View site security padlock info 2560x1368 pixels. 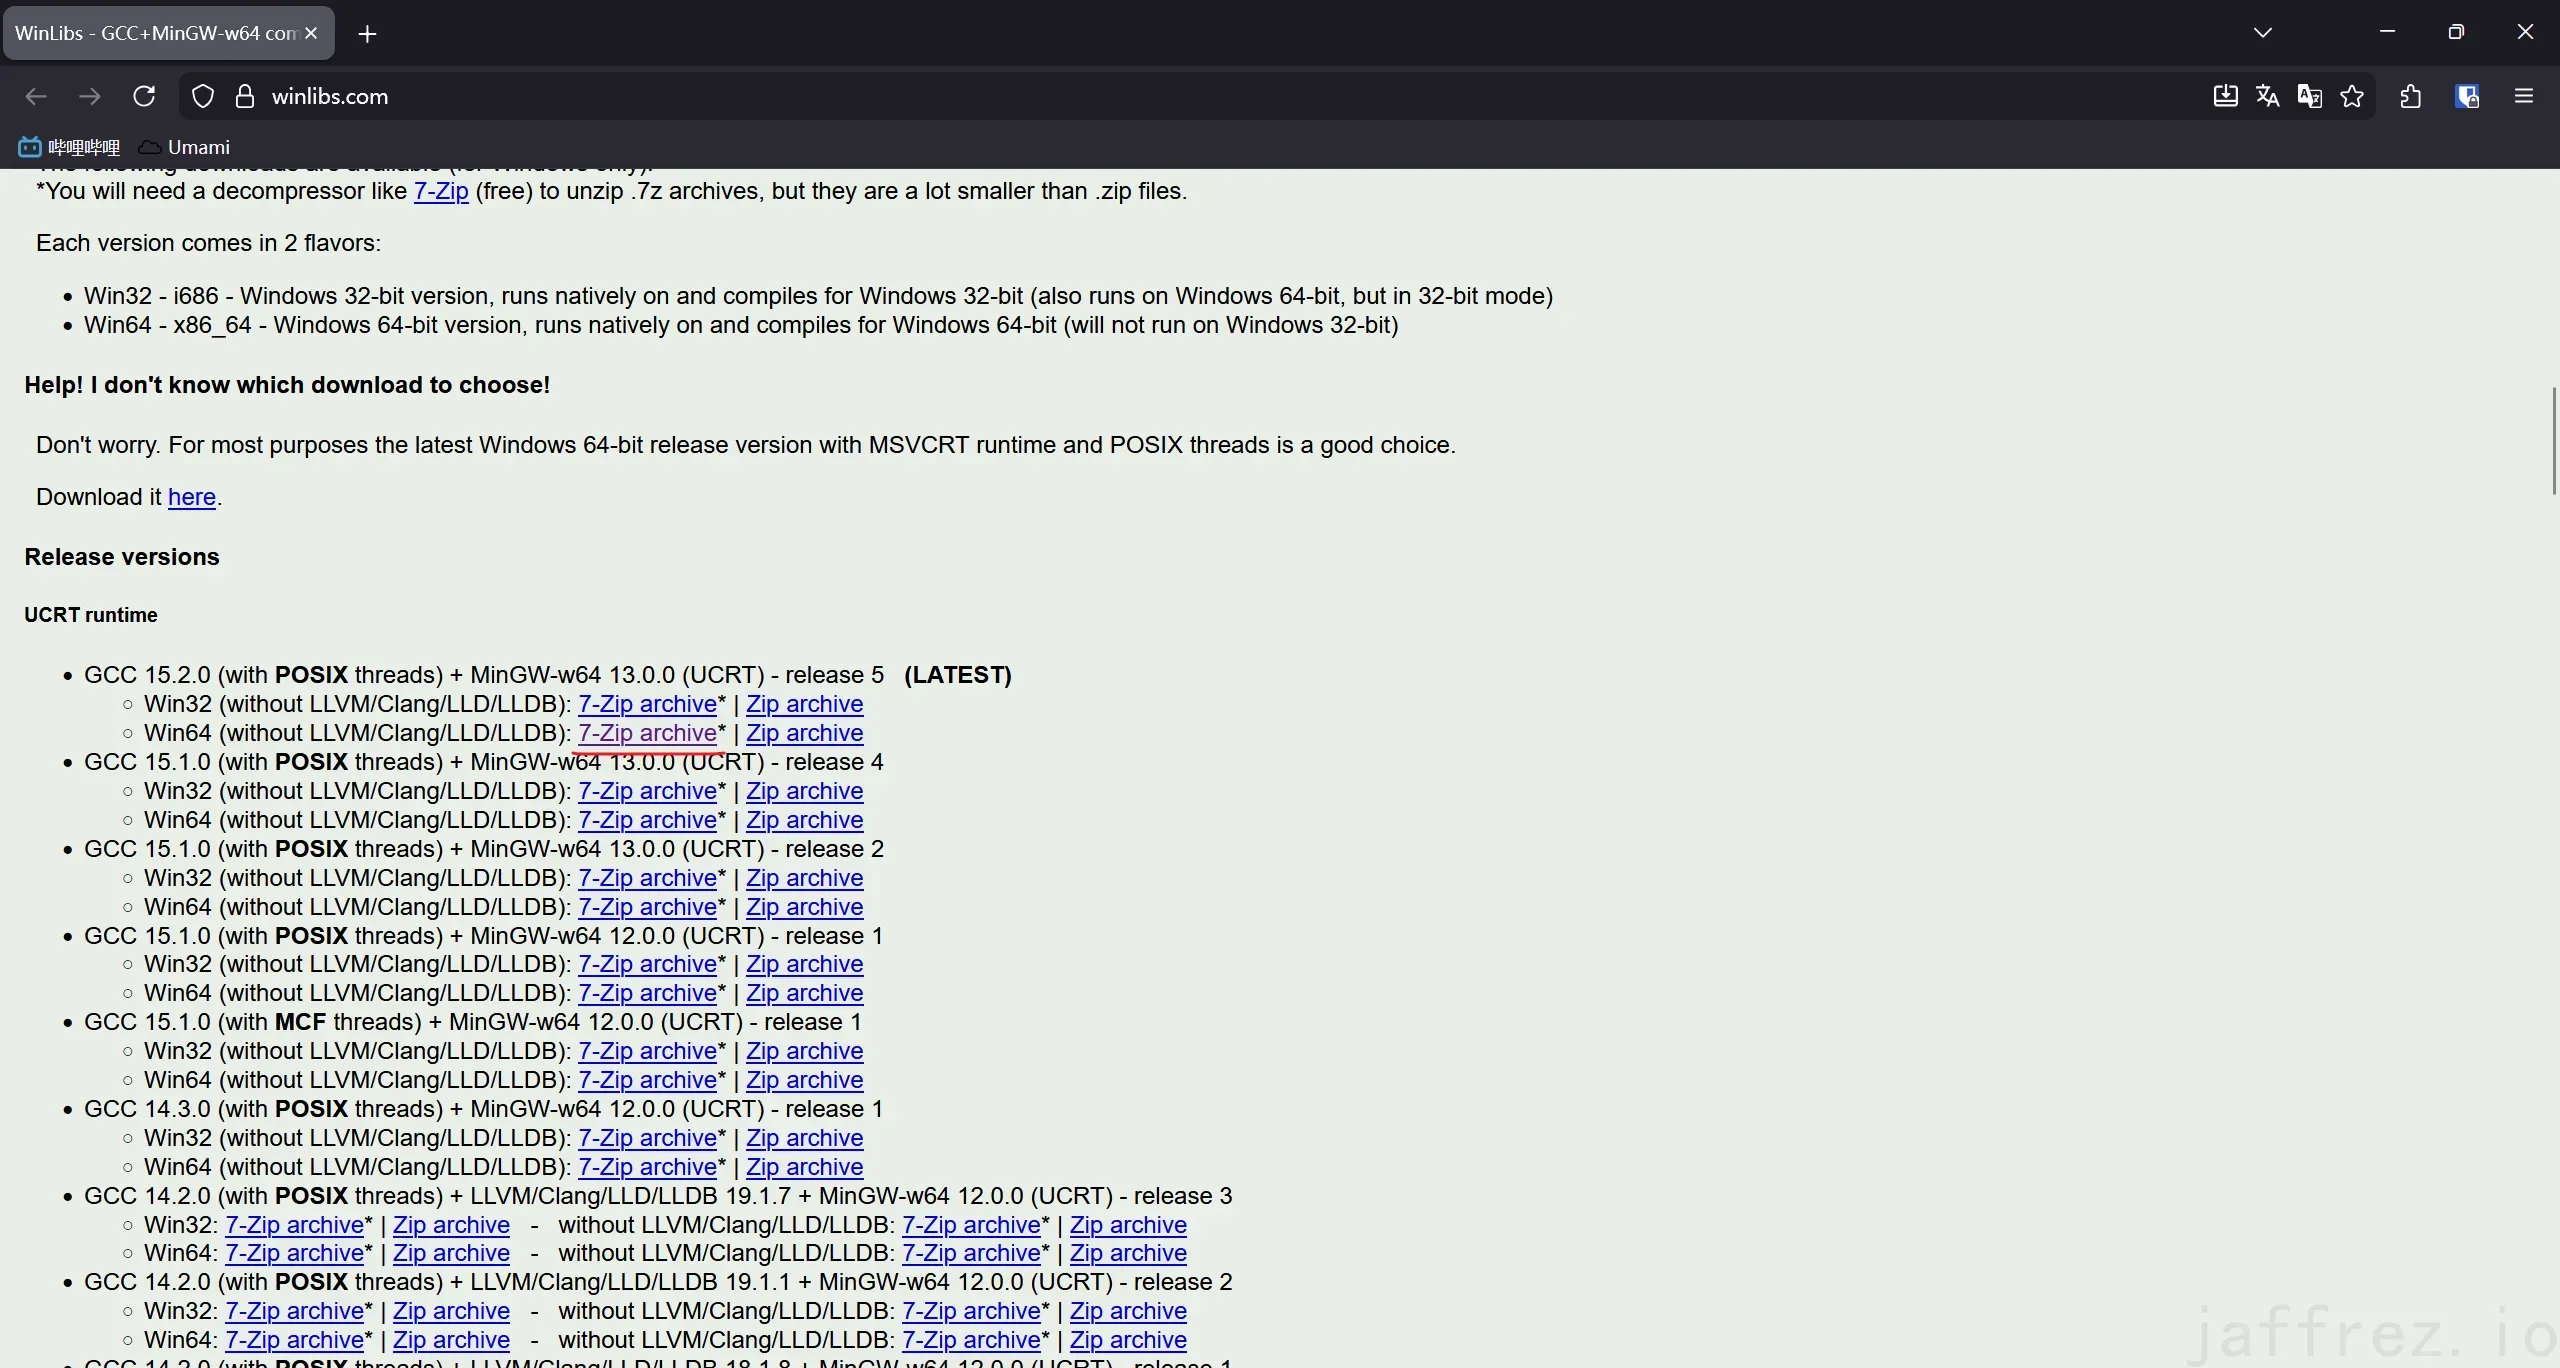pos(244,96)
